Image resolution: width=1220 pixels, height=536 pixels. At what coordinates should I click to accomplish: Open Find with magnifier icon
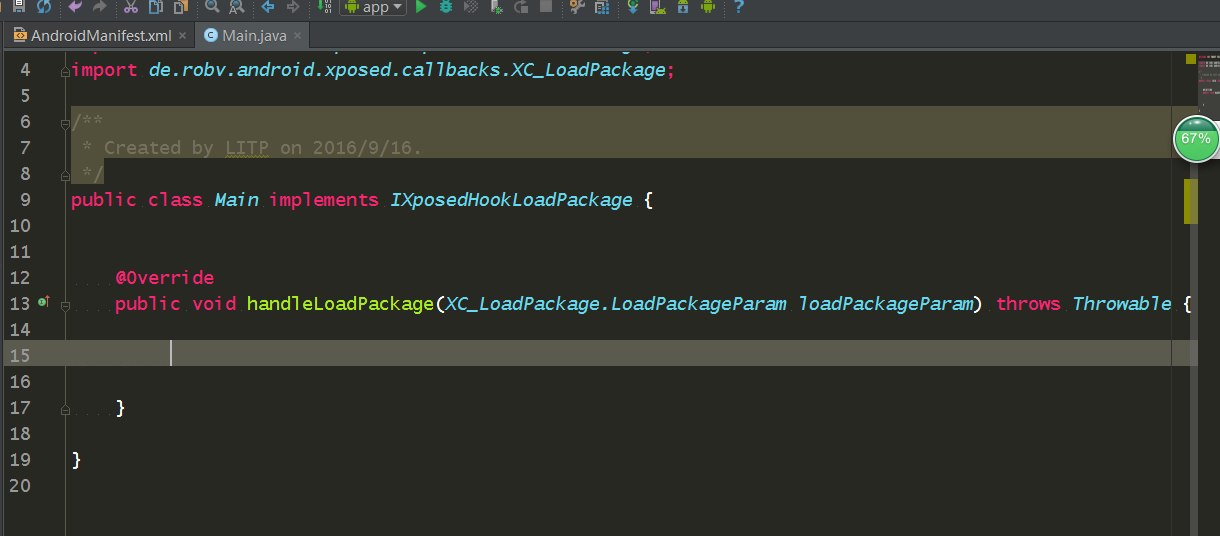212,7
